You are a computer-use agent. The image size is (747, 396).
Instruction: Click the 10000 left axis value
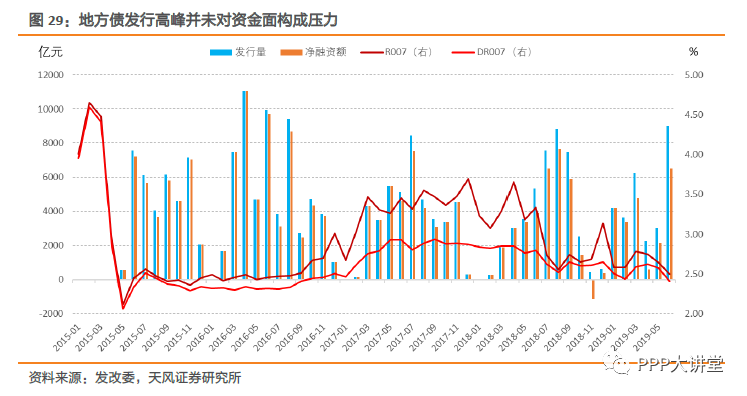50,109
